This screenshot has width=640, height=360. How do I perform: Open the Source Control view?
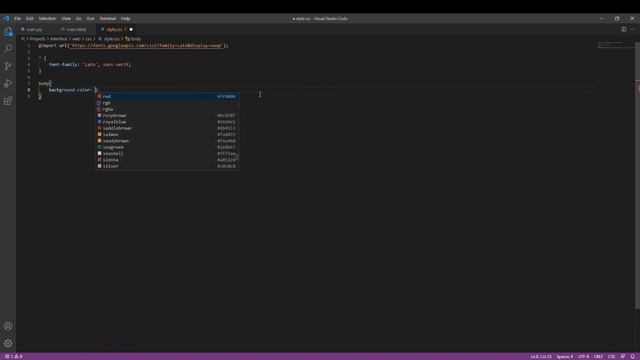point(8,66)
